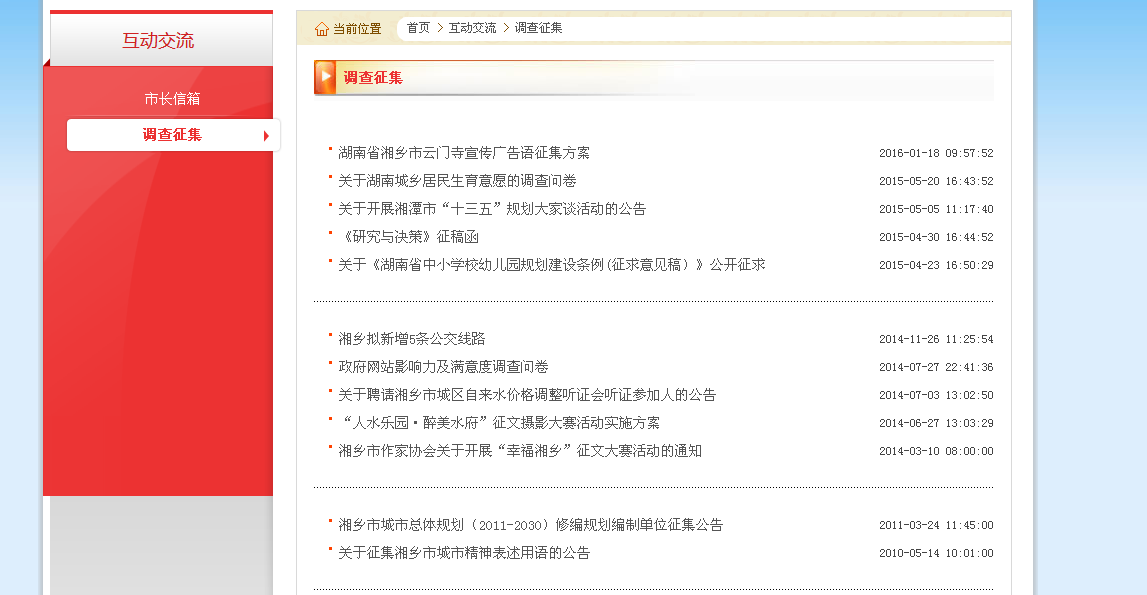
Task: Click the red arrow icon on 调查征集 header
Action: pos(324,77)
